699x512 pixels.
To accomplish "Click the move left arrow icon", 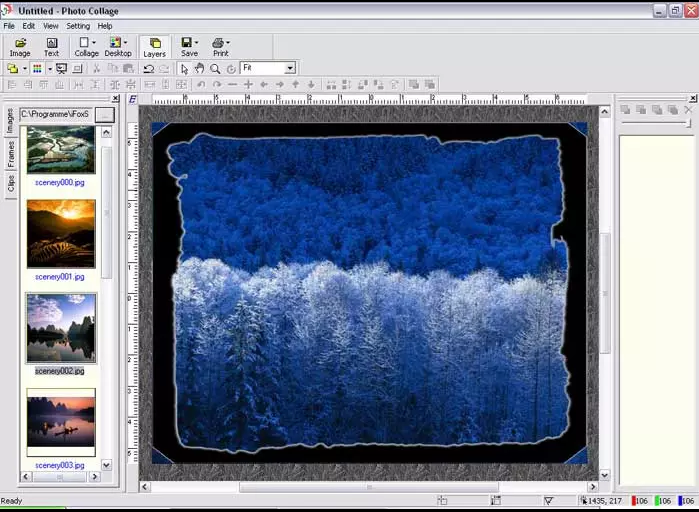I will point(264,84).
